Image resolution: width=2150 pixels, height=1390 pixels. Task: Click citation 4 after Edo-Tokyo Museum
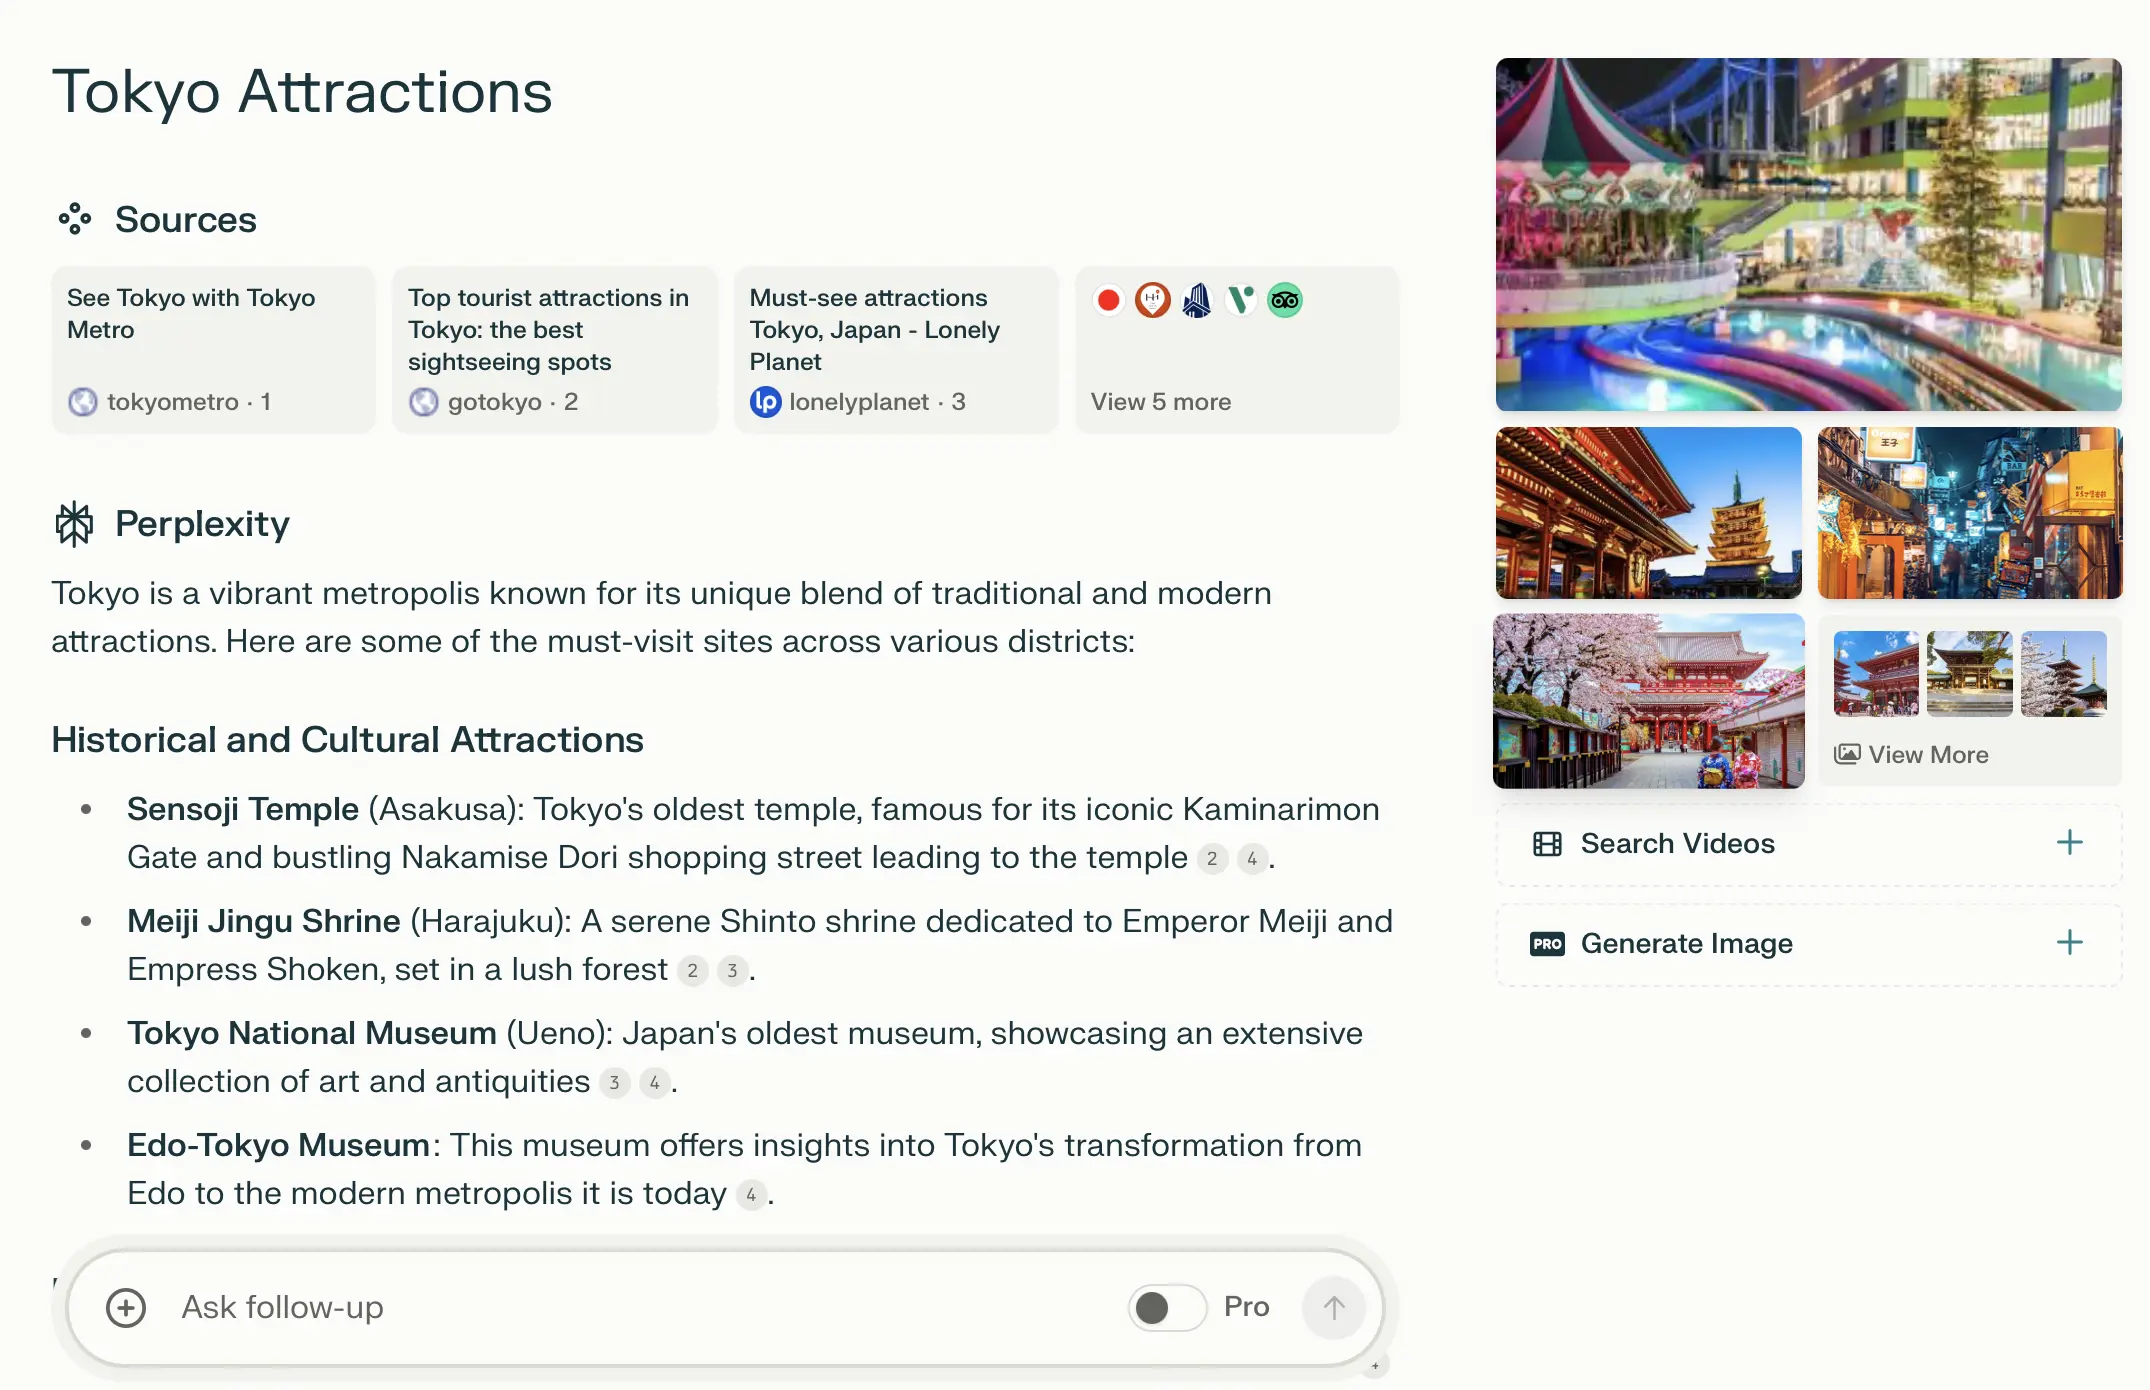[750, 1193]
